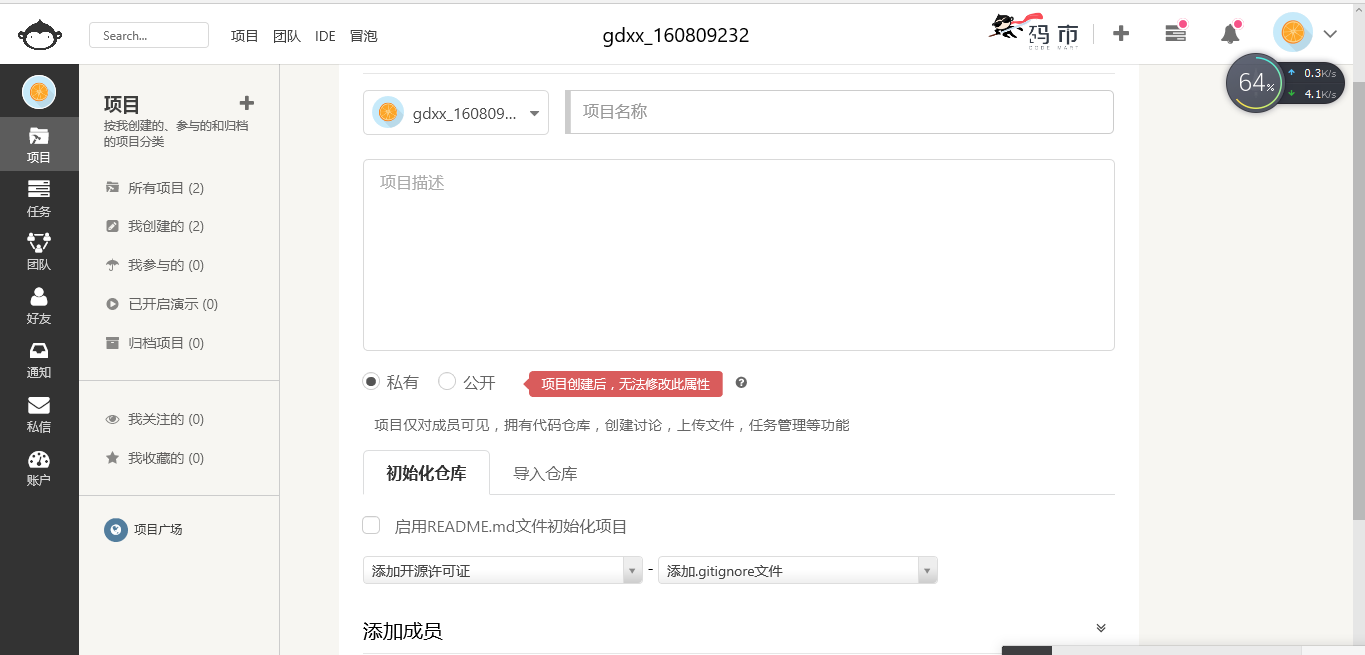
Task: Select the 私有 radio button
Action: click(x=371, y=382)
